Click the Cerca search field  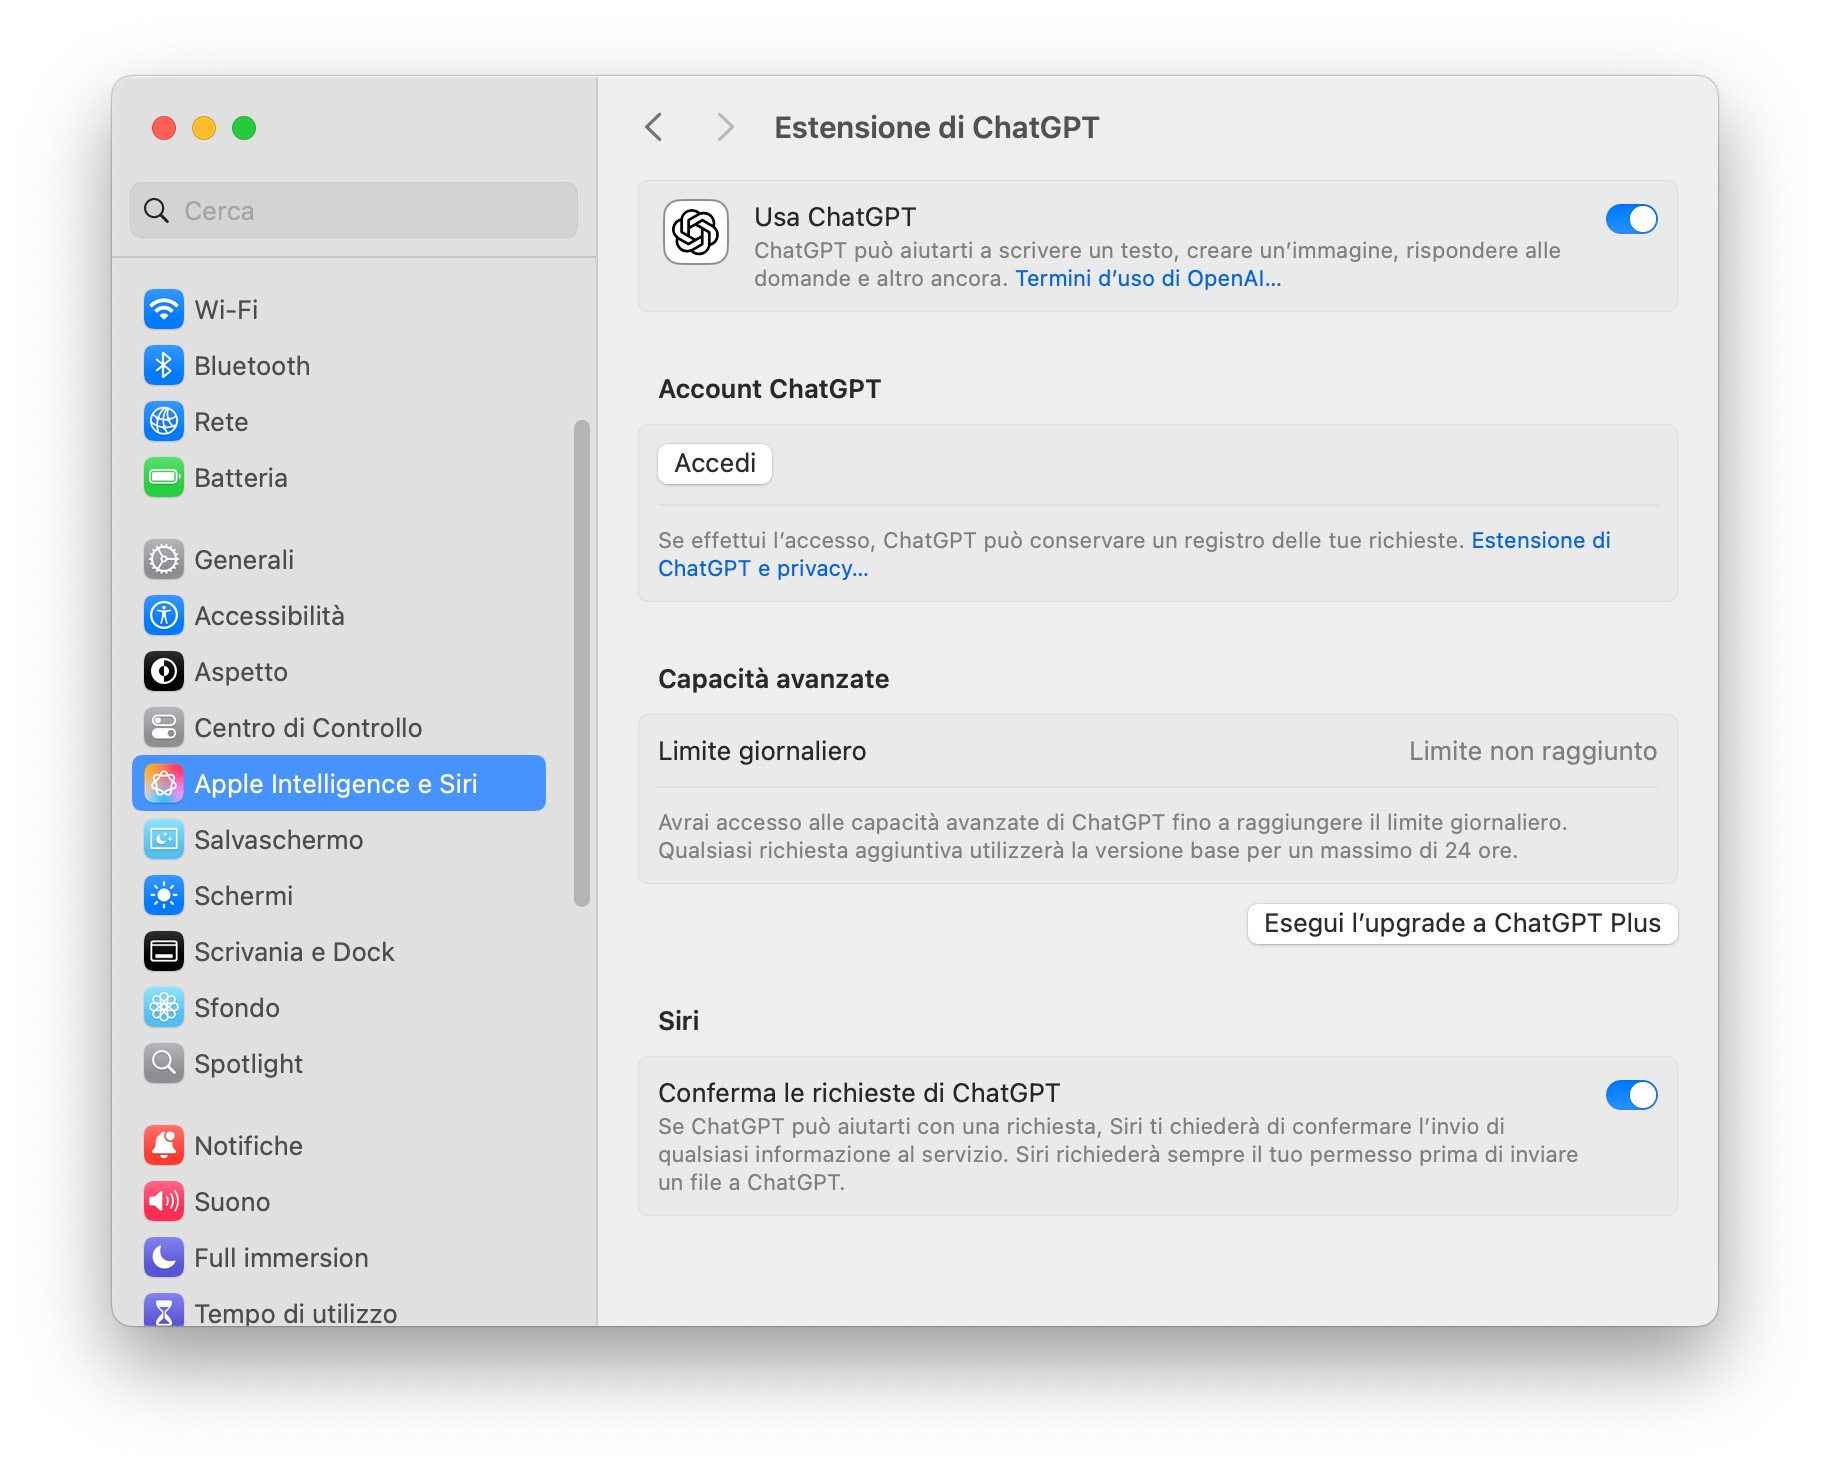pyautogui.click(x=354, y=211)
